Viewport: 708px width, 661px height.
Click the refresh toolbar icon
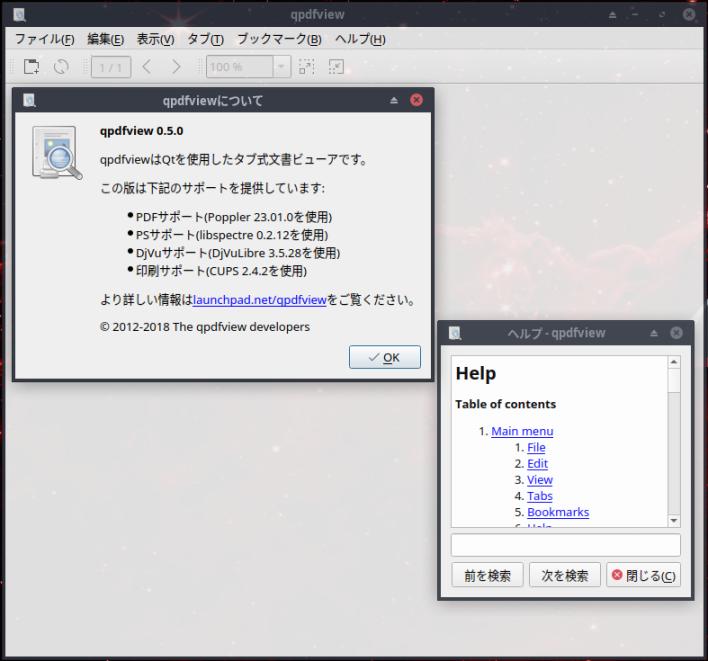coord(61,67)
